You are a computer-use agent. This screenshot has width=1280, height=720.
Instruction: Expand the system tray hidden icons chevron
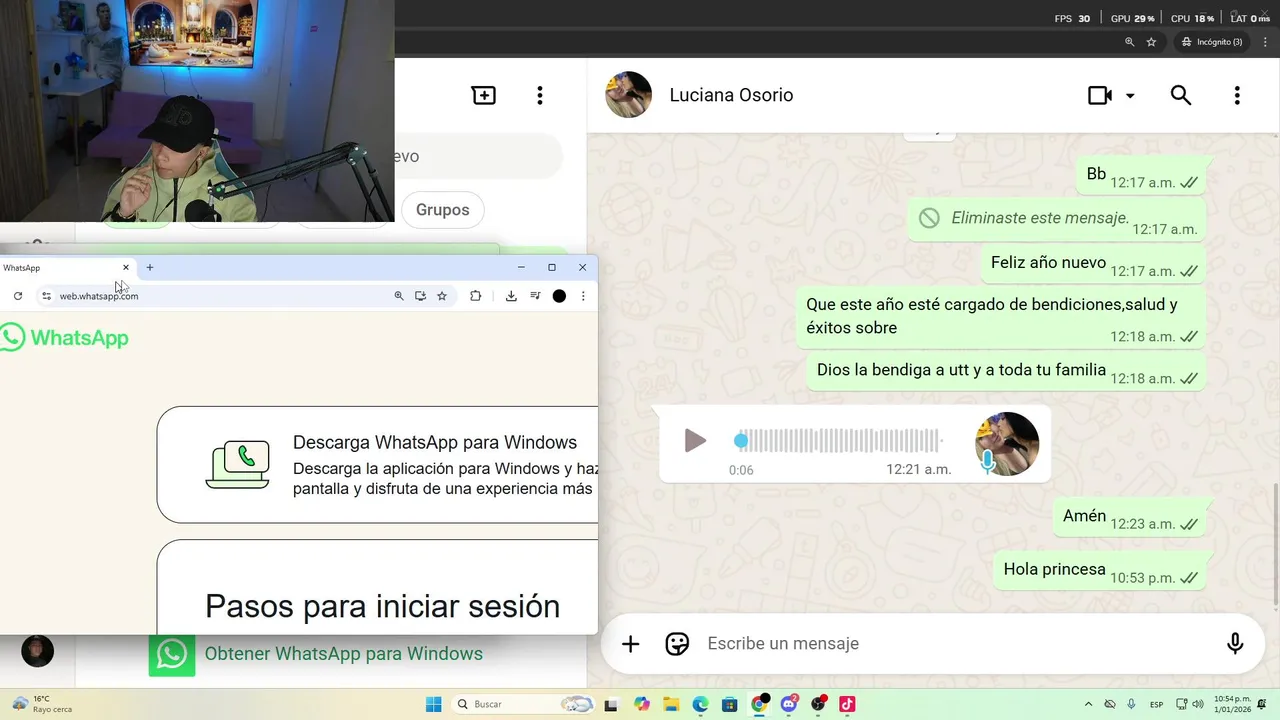[x=1088, y=704]
